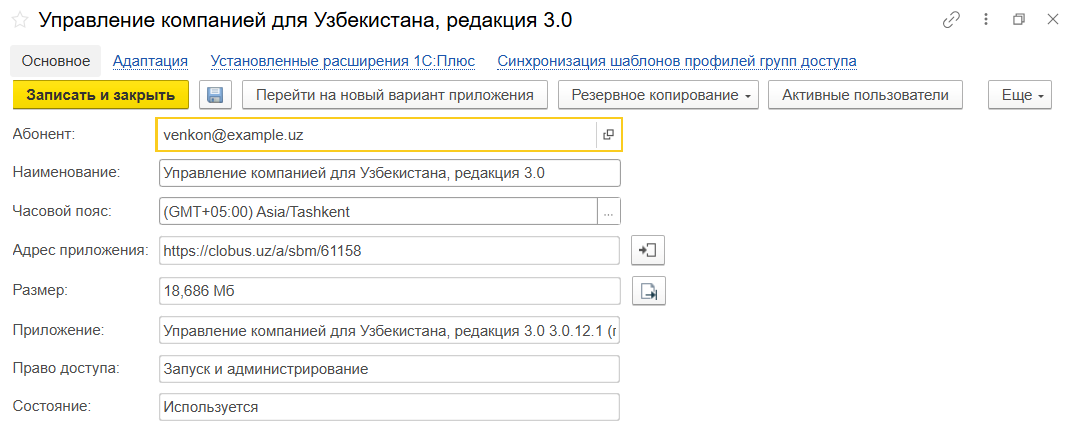The height and width of the screenshot is (428, 1069).
Task: Open the three-dot options menu in title bar
Action: 986,20
